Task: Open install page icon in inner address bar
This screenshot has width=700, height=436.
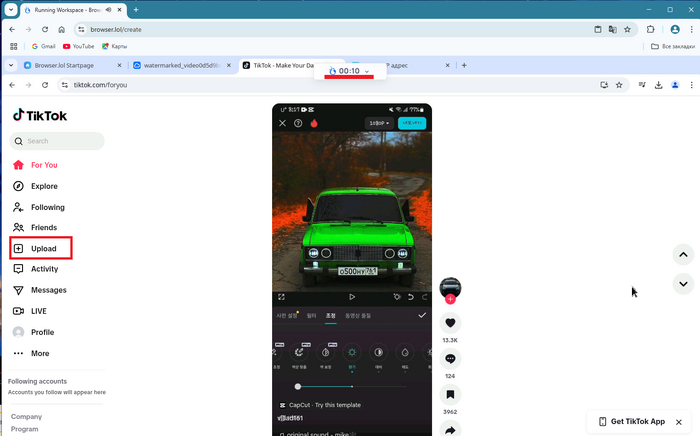Action: [604, 85]
